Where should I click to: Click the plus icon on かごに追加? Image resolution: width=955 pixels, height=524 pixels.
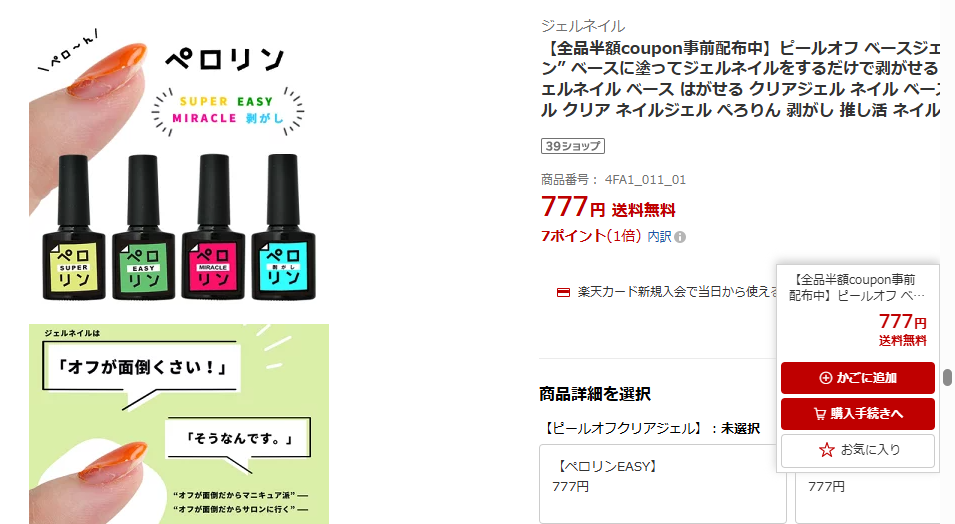[825, 378]
